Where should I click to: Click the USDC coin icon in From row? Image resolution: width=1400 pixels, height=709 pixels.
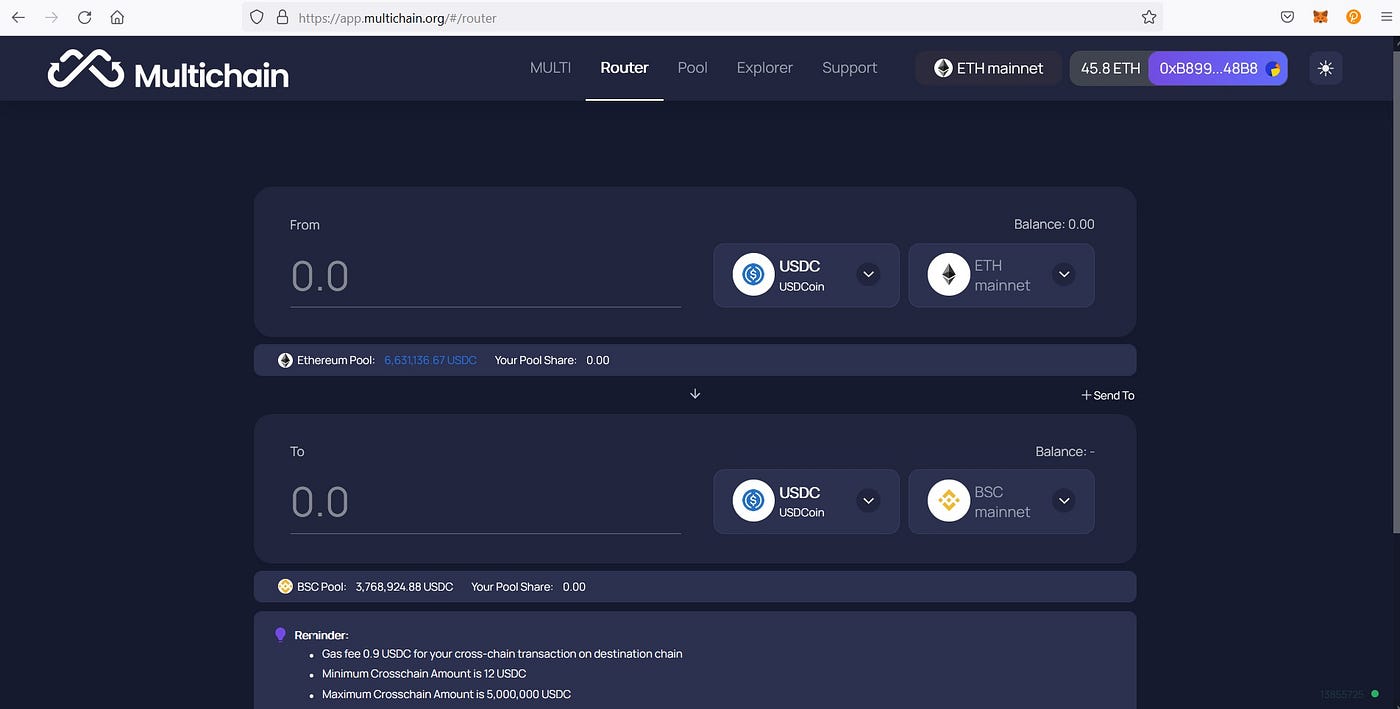click(753, 275)
